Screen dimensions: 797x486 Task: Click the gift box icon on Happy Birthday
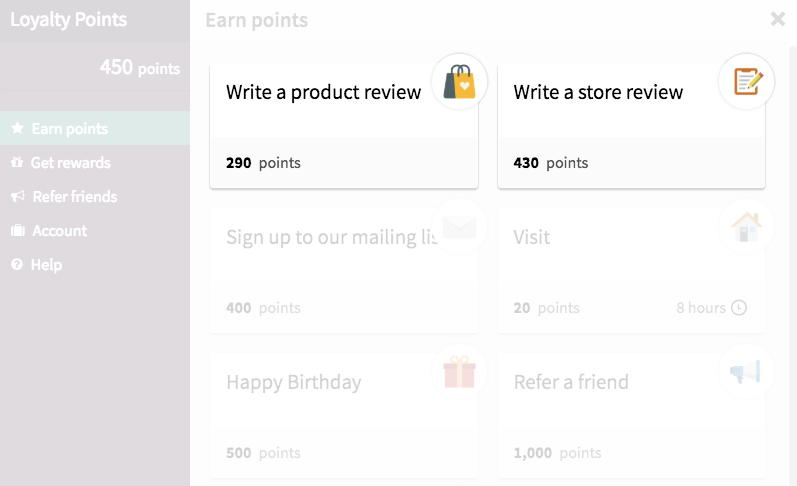tap(459, 372)
